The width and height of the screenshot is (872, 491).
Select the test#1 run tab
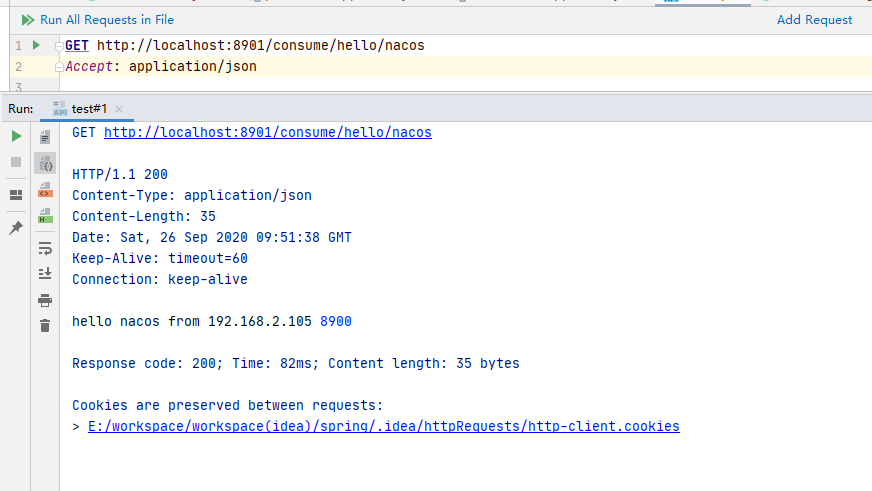[88, 109]
